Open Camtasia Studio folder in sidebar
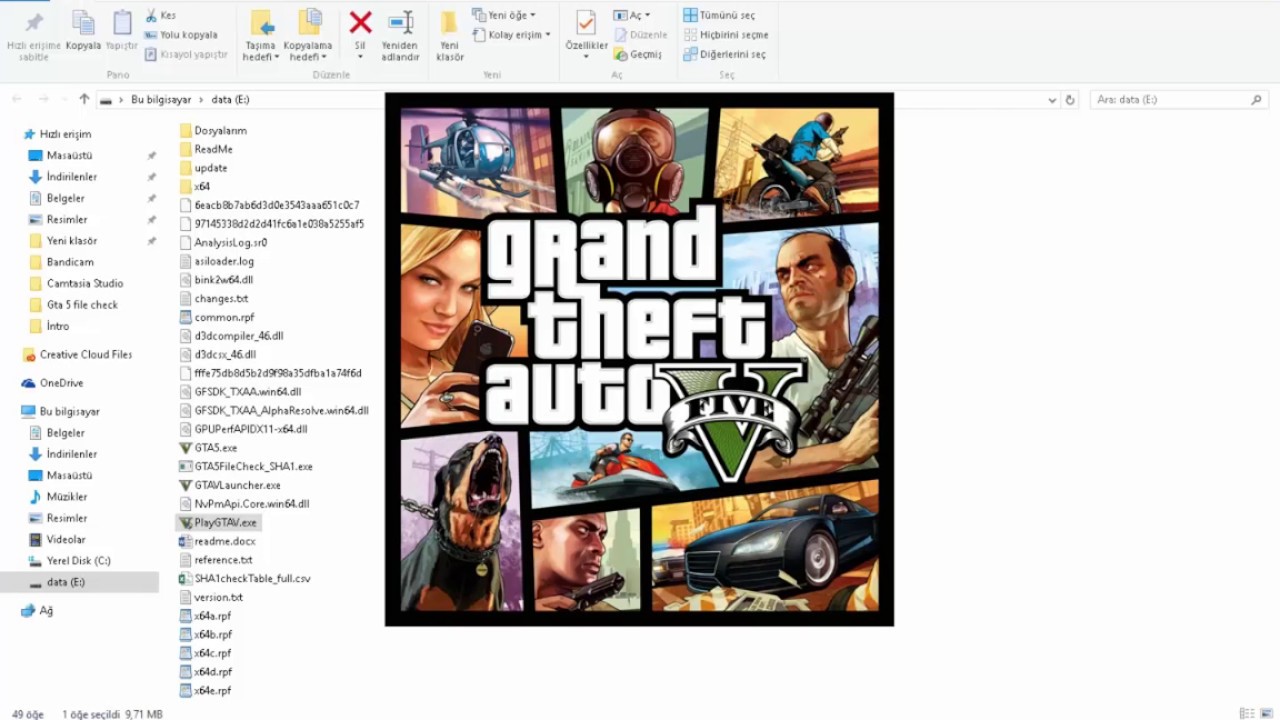The height and width of the screenshot is (720, 1280). [85, 283]
